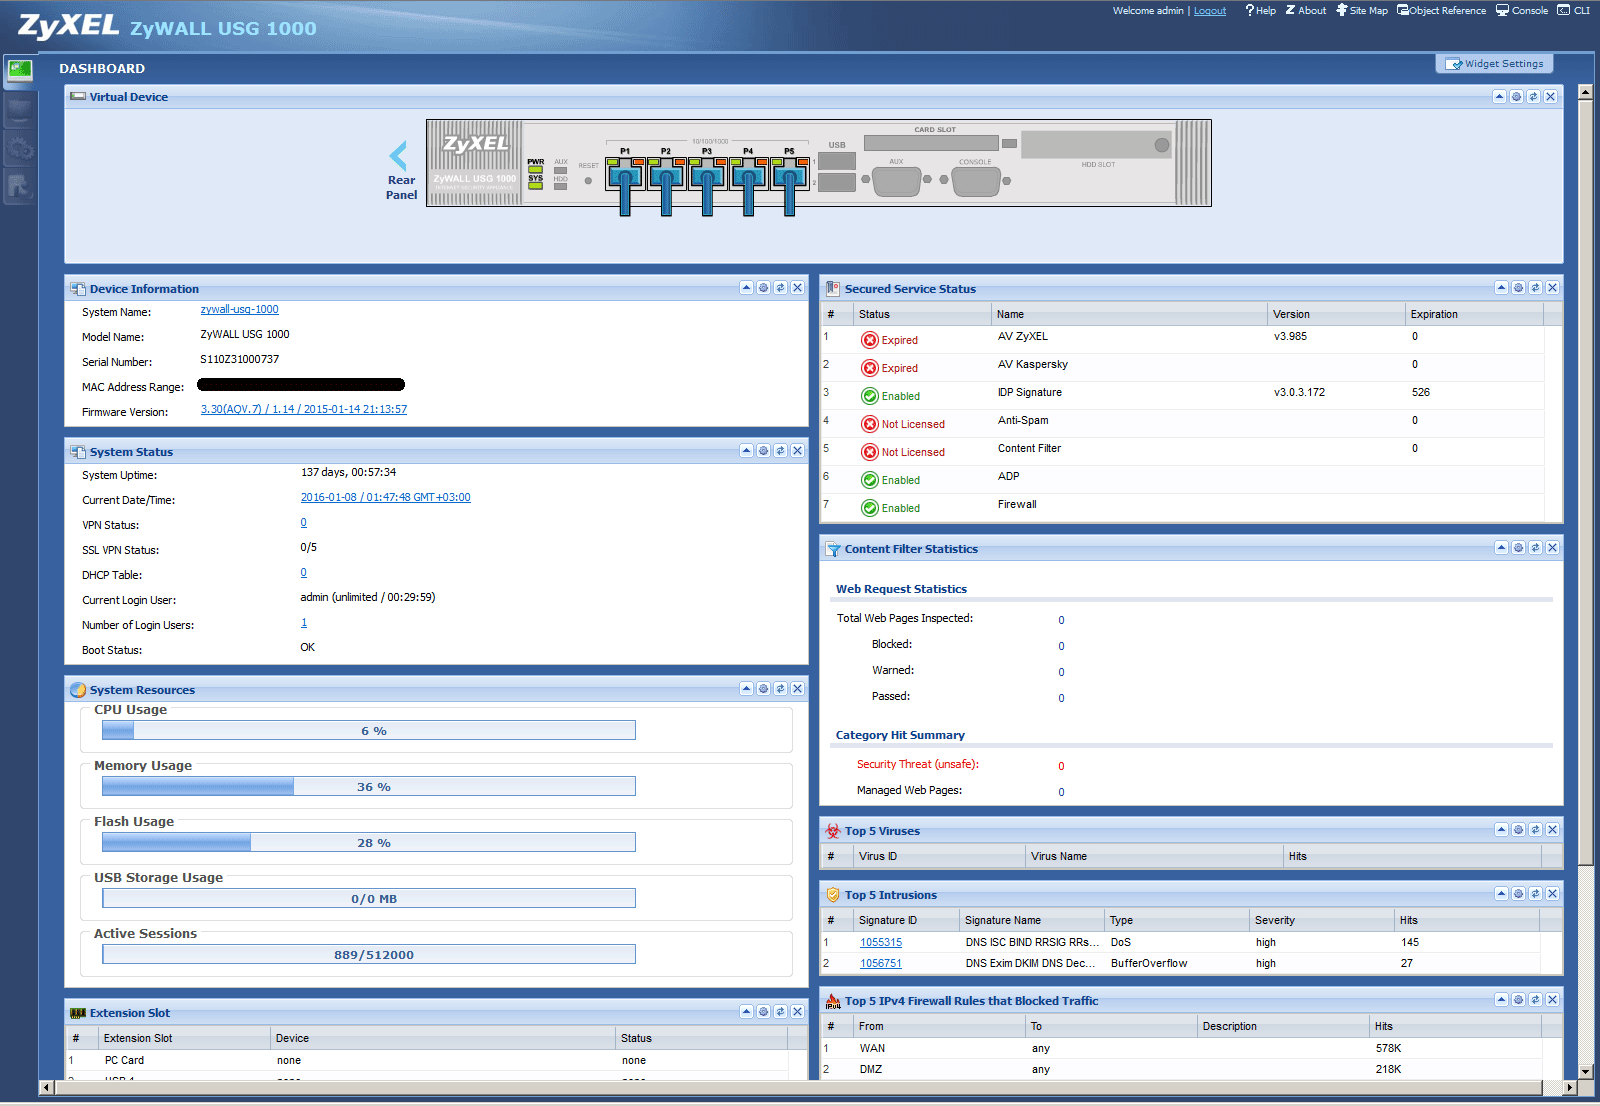
Task: Open the CLI menu item
Action: (x=1574, y=11)
